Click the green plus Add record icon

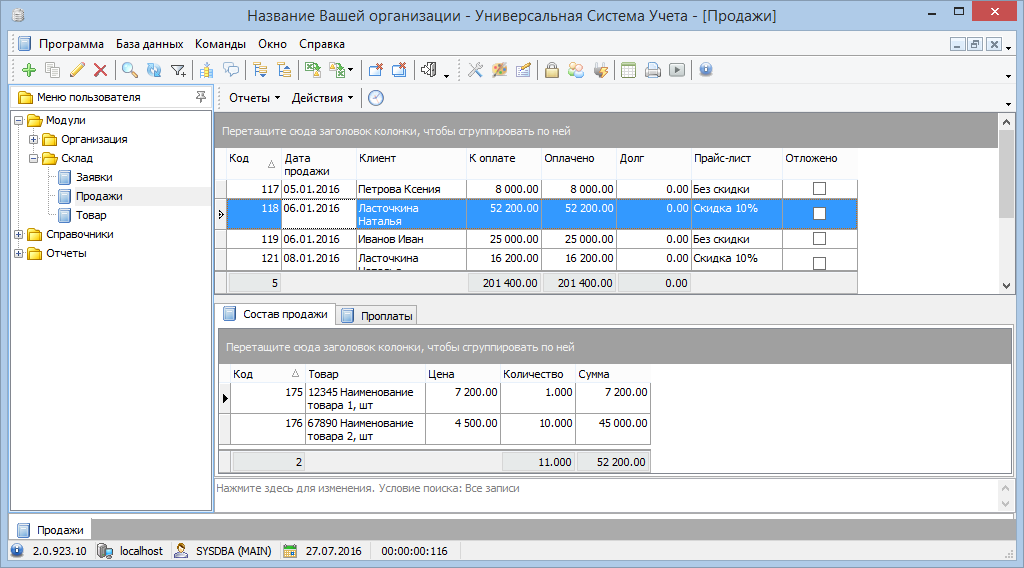(28, 70)
